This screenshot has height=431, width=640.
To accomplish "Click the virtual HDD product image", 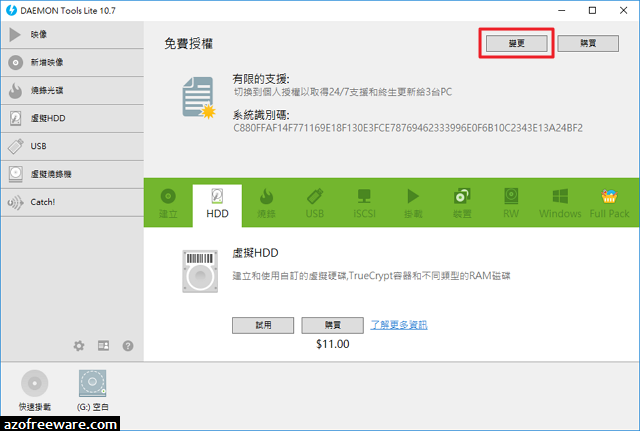I will tap(200, 271).
